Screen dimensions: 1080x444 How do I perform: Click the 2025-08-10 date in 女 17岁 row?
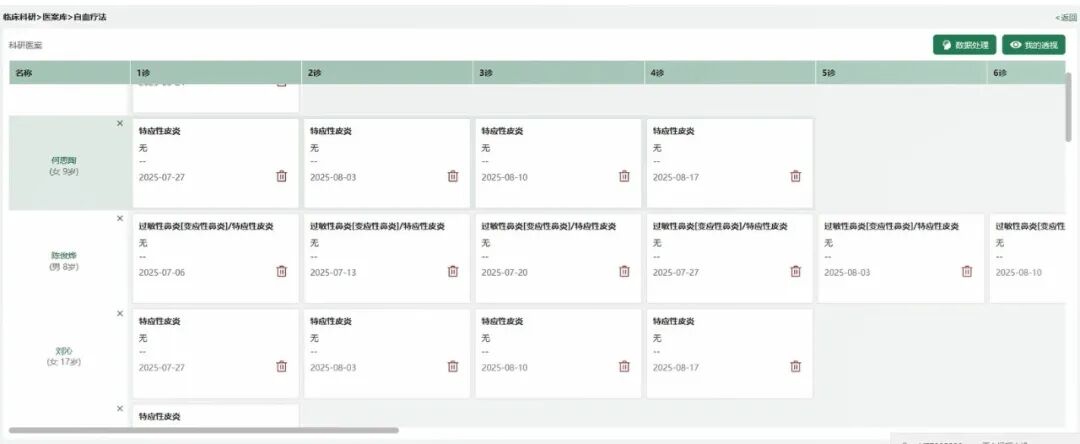point(504,367)
